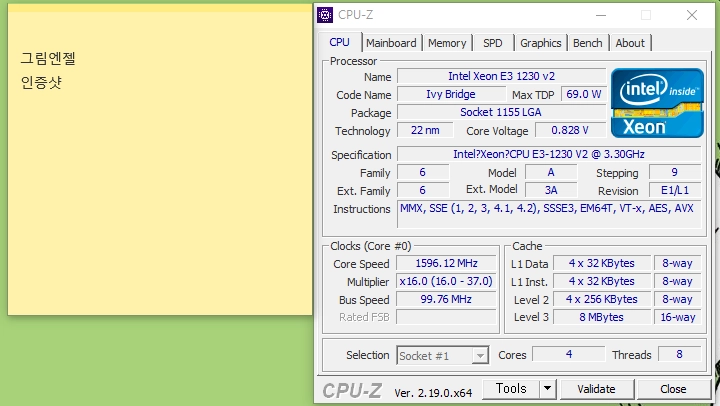720x406 pixels.
Task: Select the CPU tab
Action: (x=339, y=42)
